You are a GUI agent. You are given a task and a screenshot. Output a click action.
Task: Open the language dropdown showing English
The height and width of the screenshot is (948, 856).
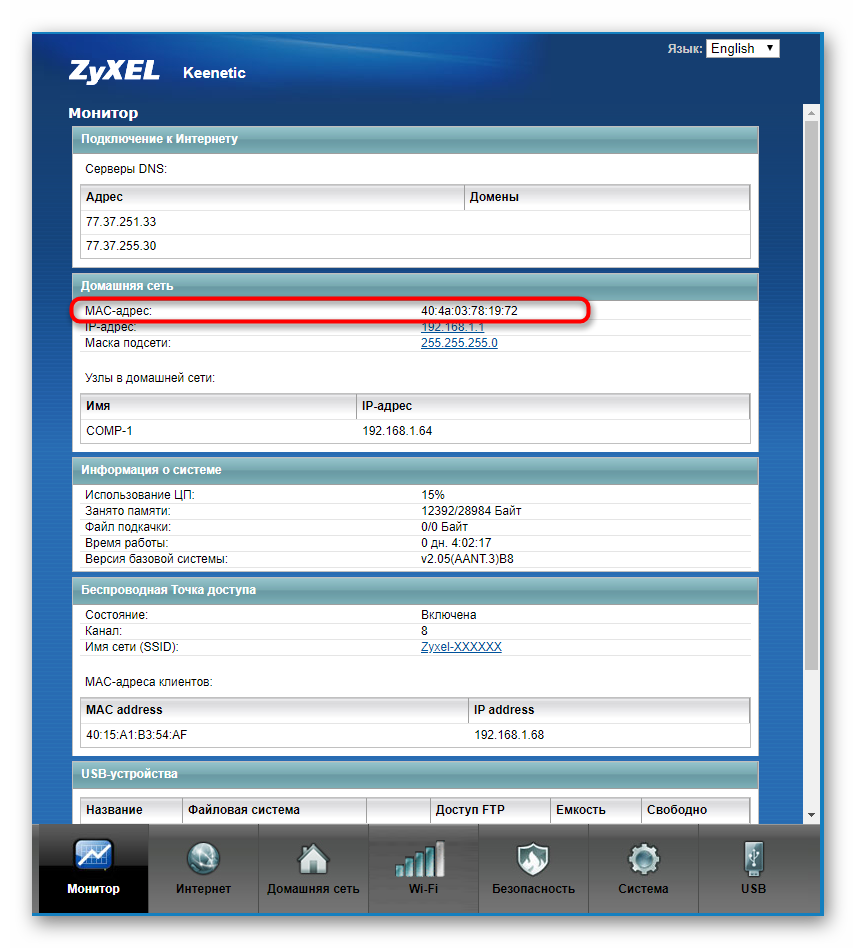(x=742, y=48)
